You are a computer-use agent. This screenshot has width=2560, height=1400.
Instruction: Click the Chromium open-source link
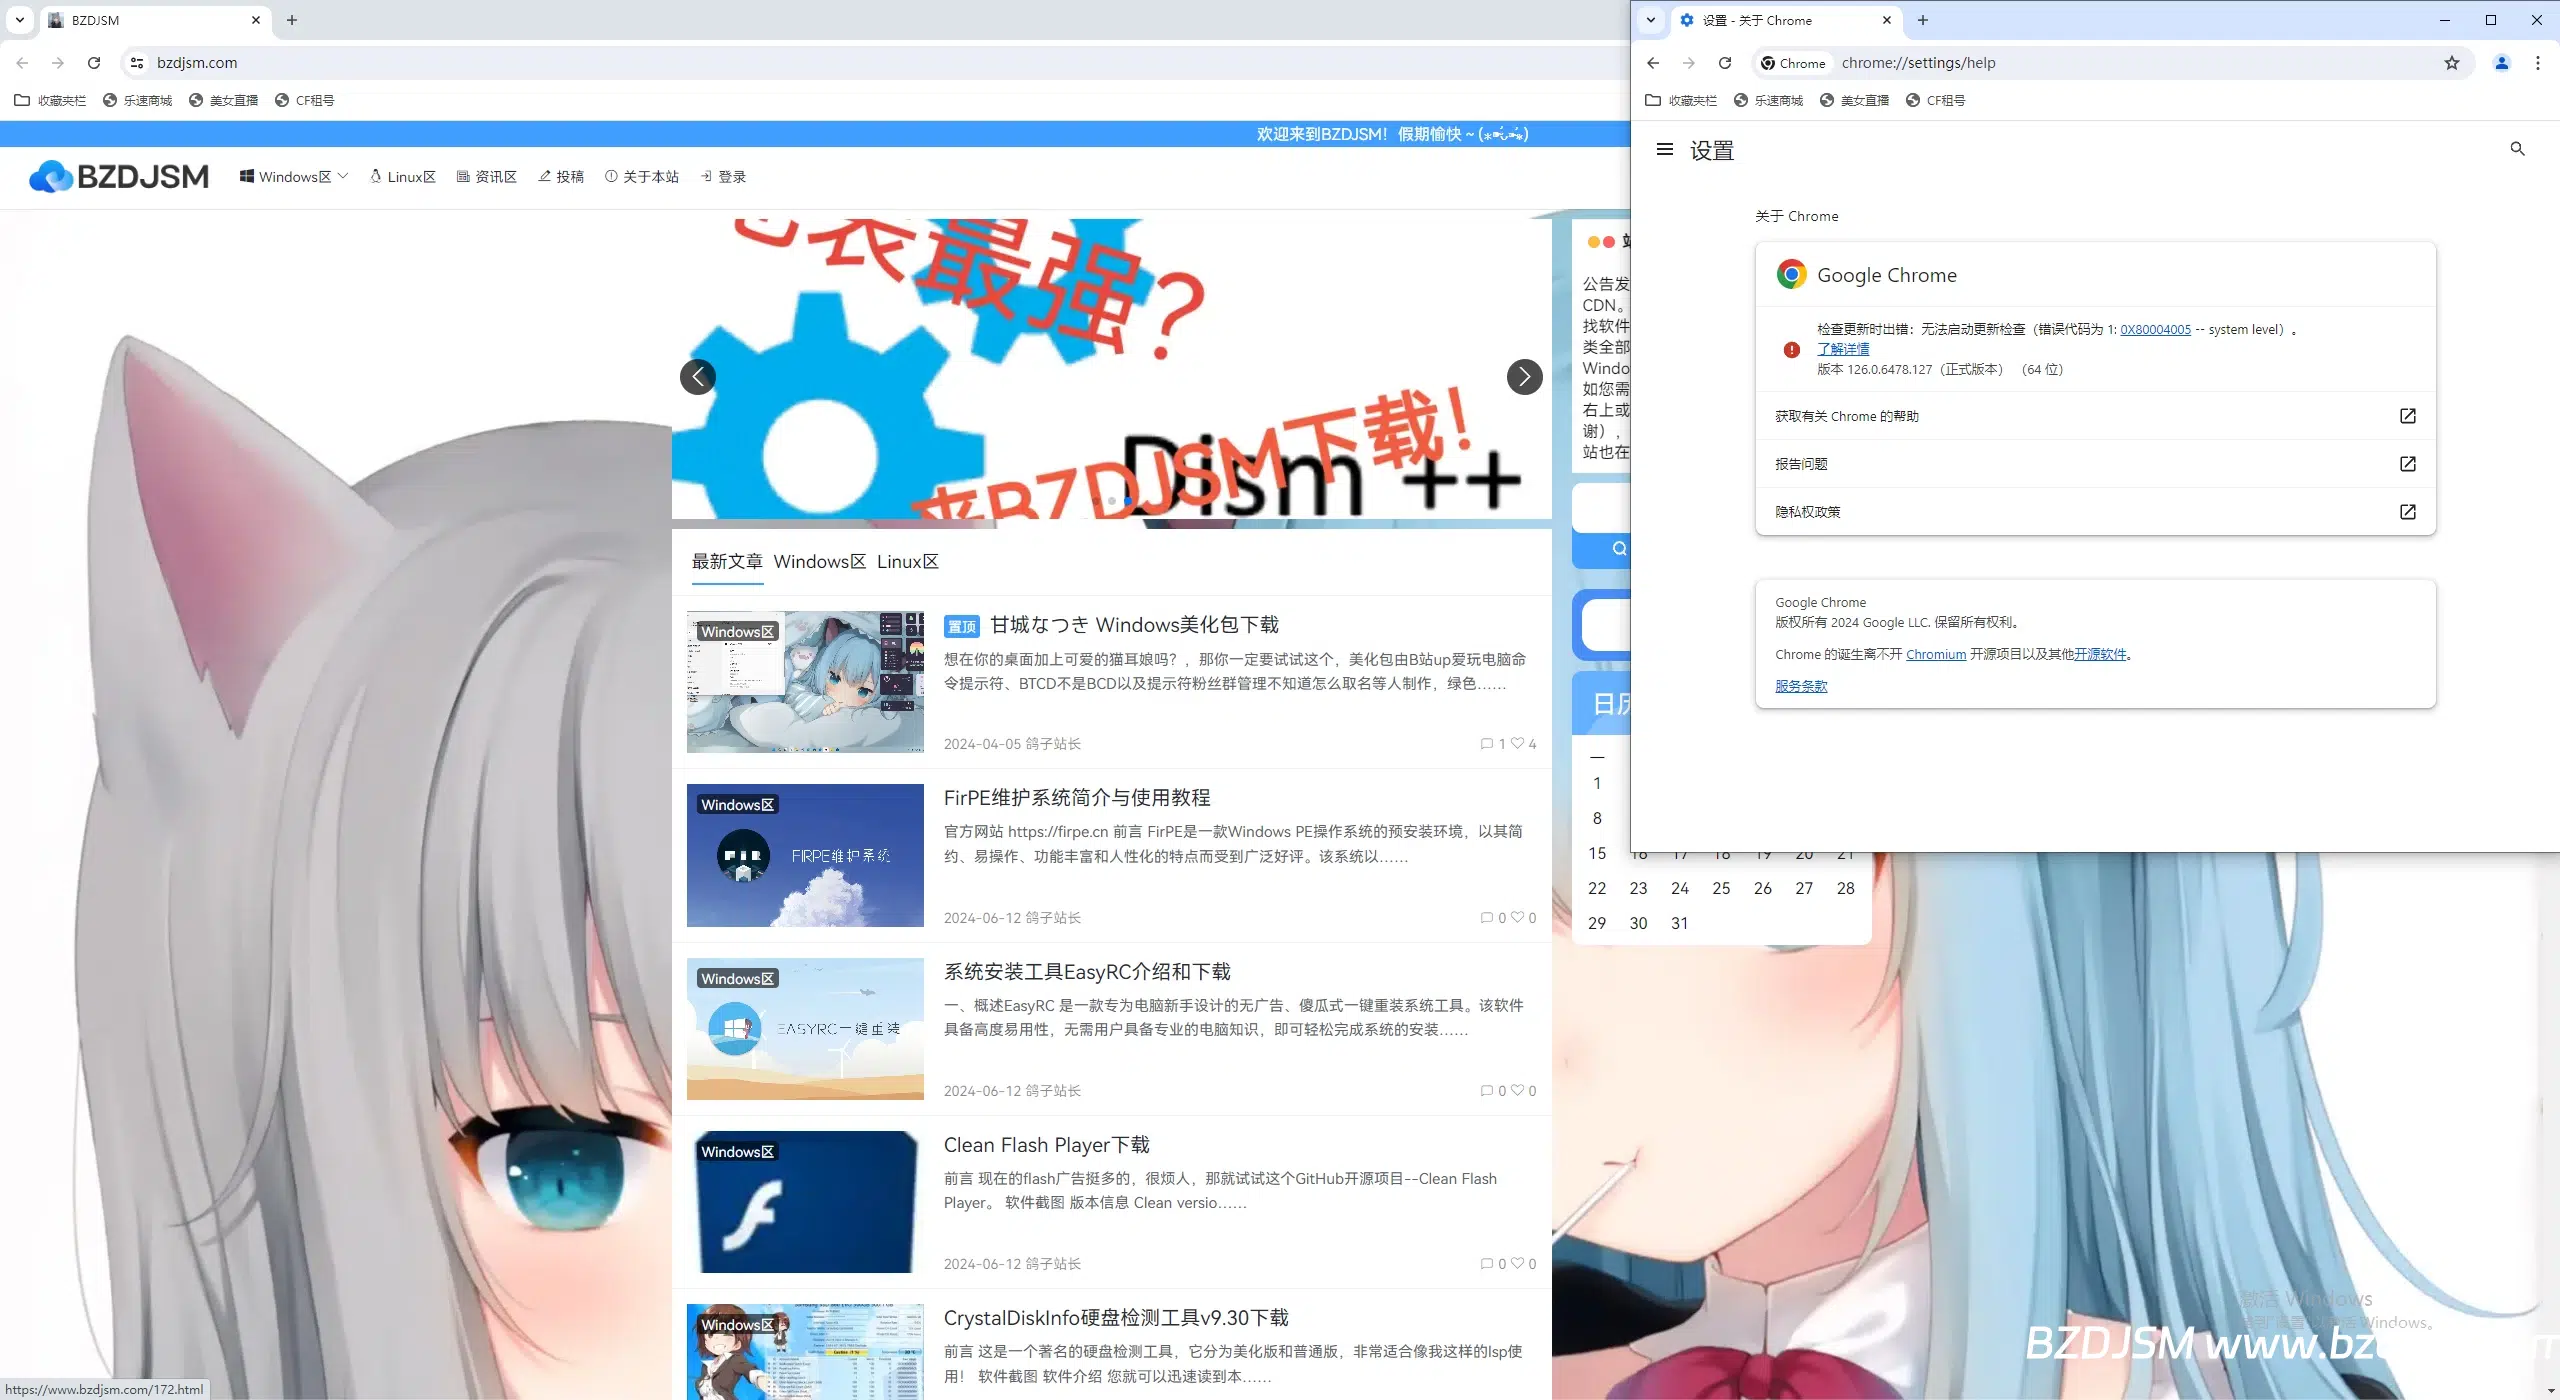click(x=1936, y=655)
